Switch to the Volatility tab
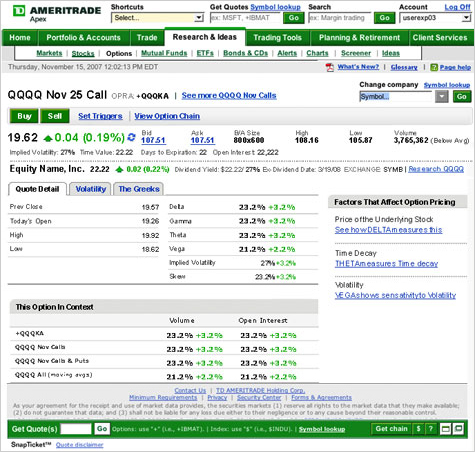Viewport: 475px width, 452px height. point(90,189)
